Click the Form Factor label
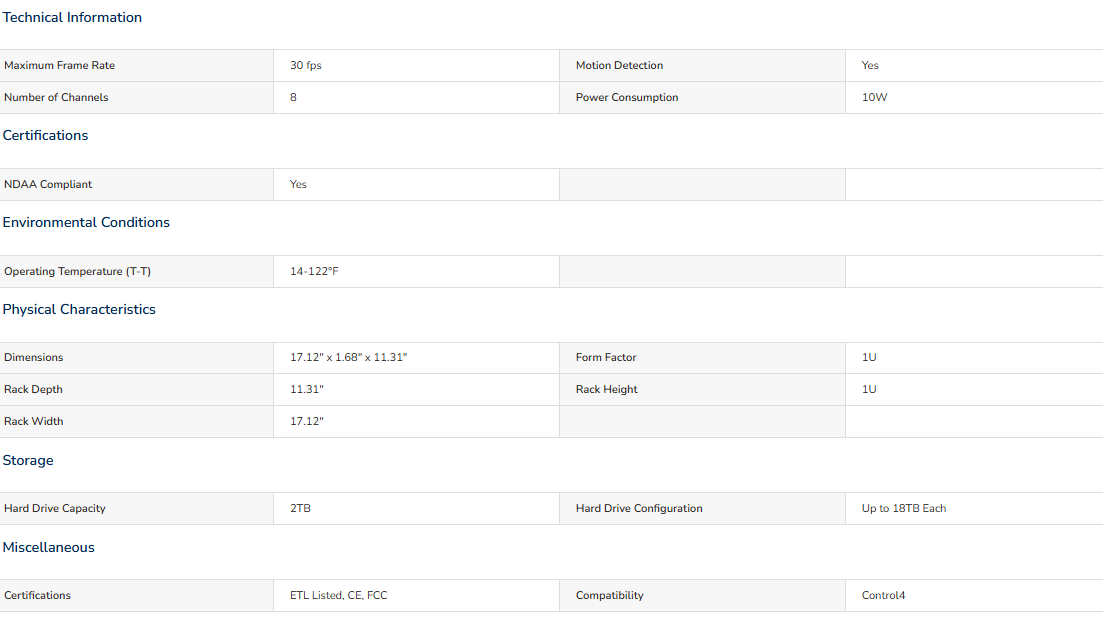Screen dimensions: 1103x619 pyautogui.click(x=606, y=357)
